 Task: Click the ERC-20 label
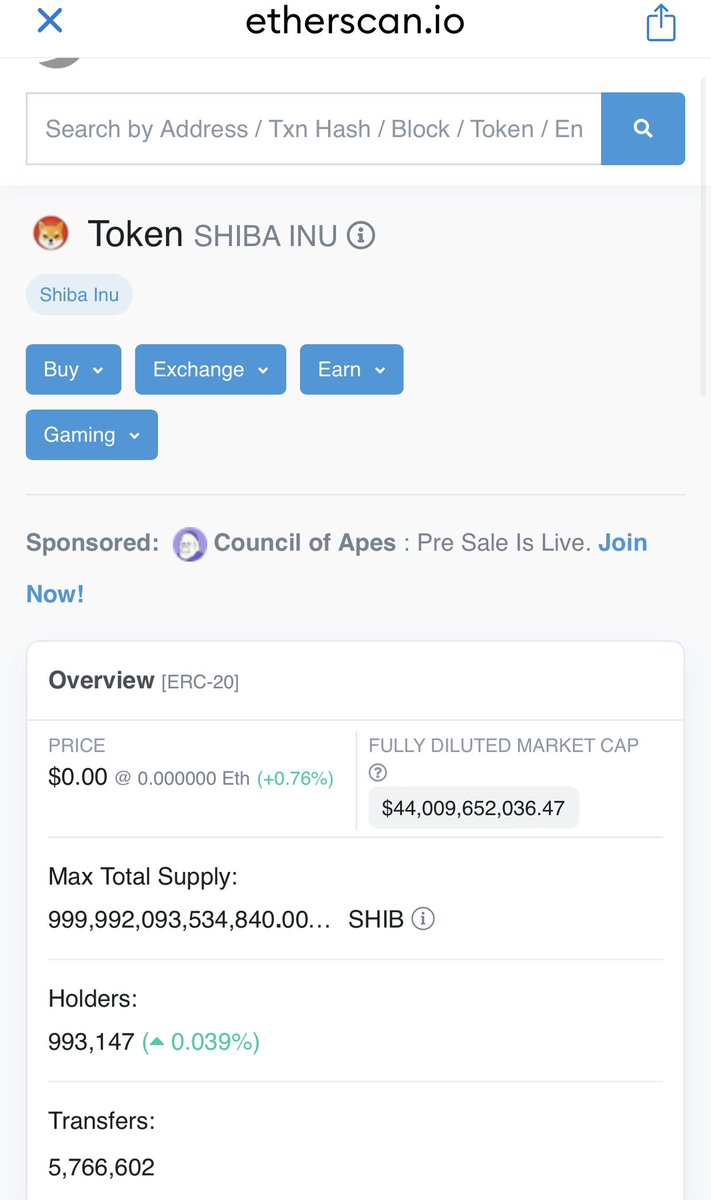[x=200, y=682]
